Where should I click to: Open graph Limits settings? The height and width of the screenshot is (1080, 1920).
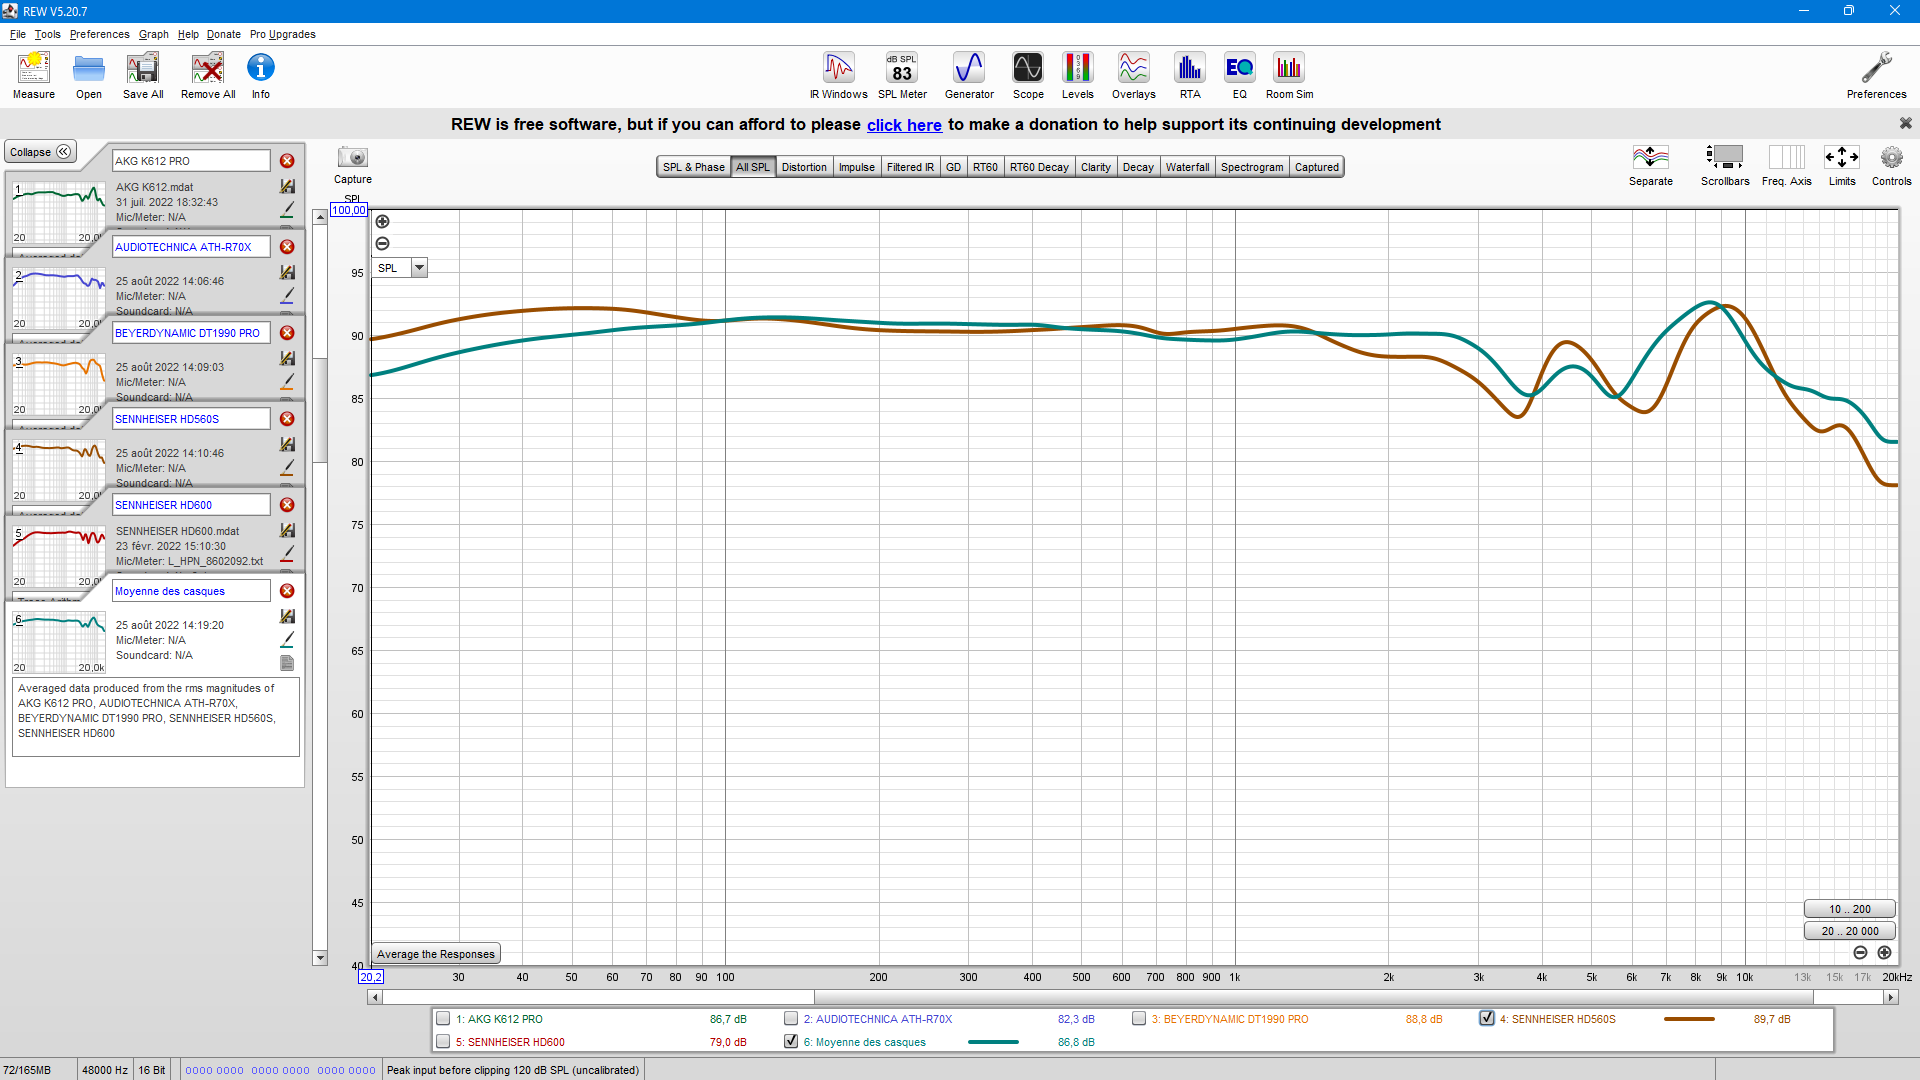pos(1841,165)
